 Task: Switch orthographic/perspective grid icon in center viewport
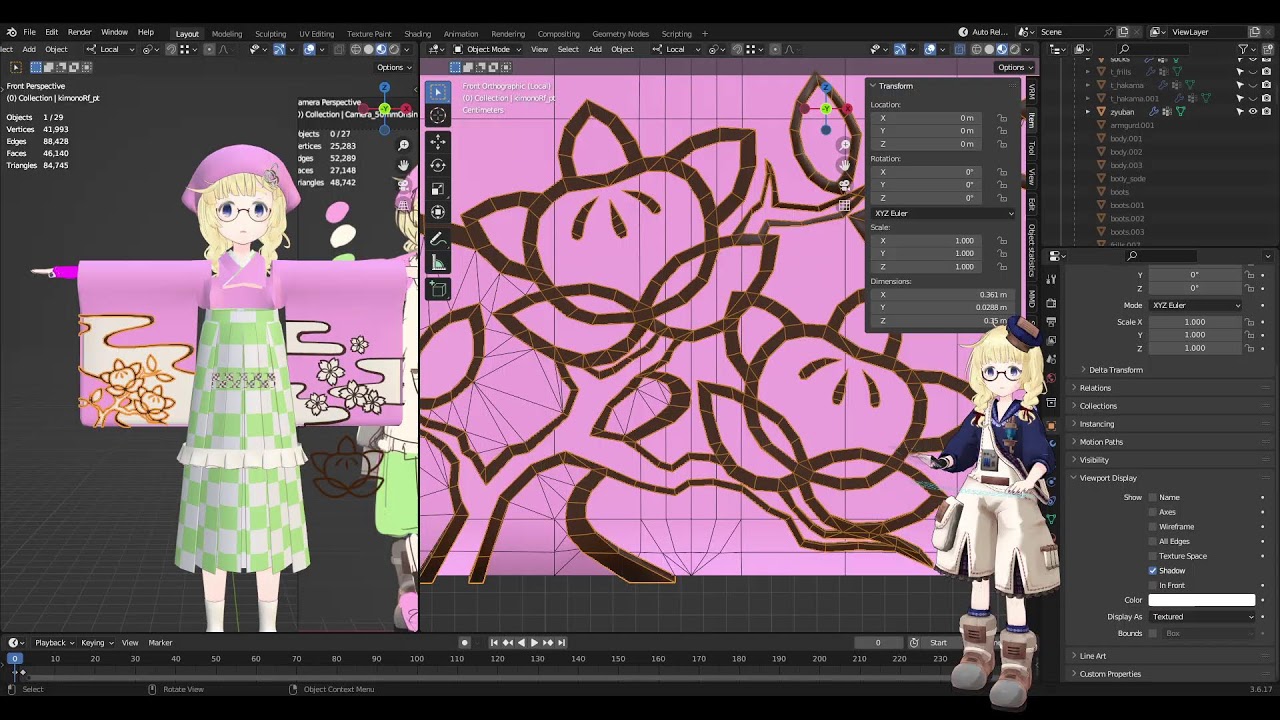tap(845, 205)
